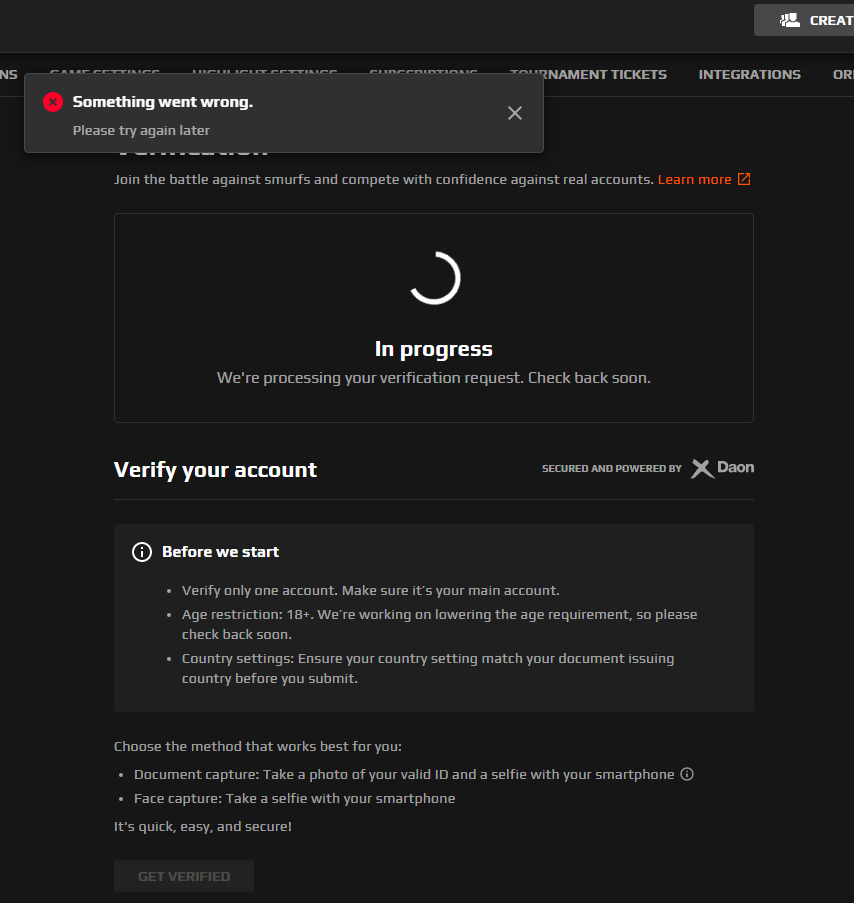Click the In progress loading spinner
The height and width of the screenshot is (903, 854).
click(435, 278)
